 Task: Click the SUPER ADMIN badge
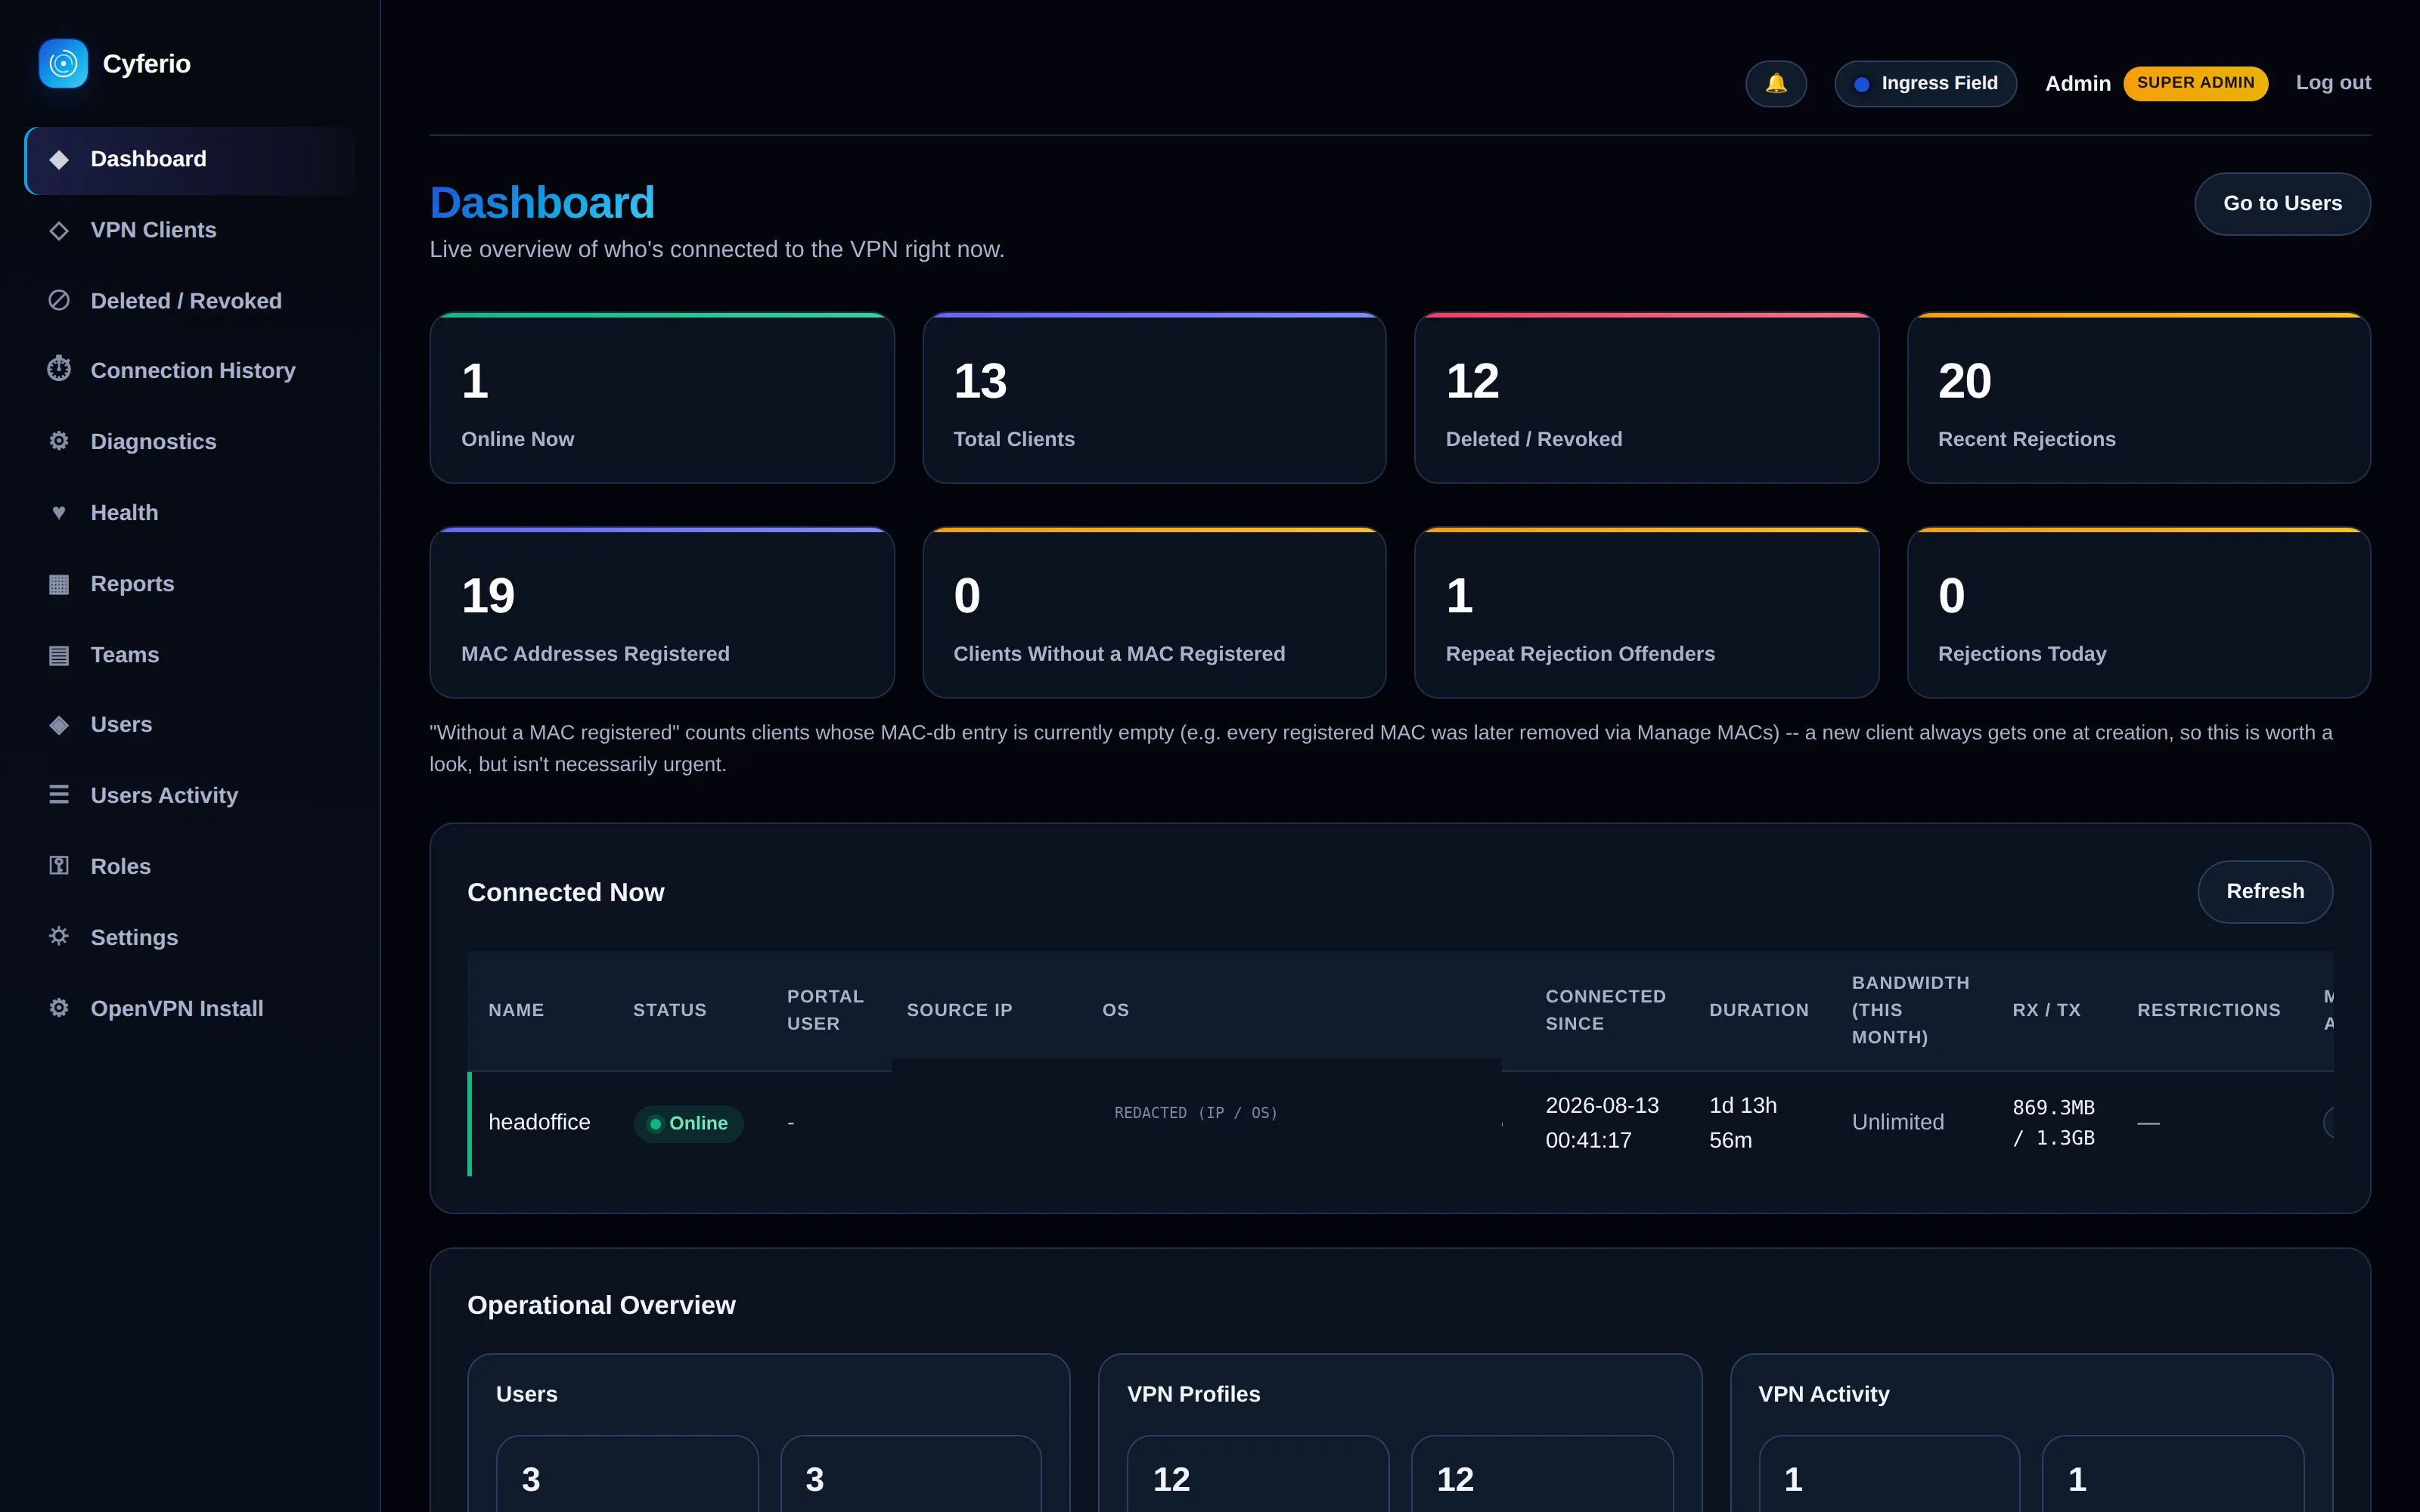(2196, 83)
